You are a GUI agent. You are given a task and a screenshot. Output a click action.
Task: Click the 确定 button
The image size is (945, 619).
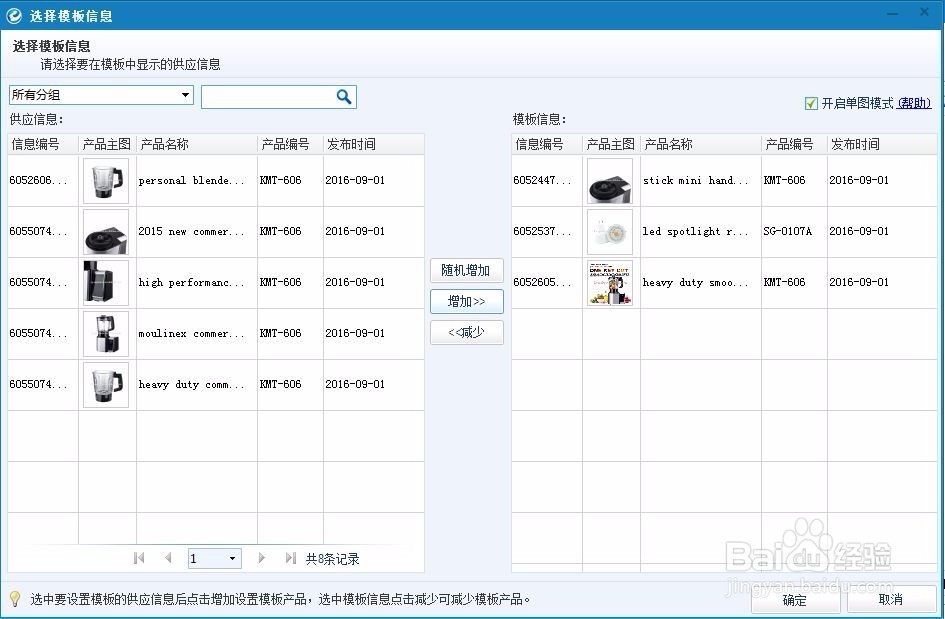click(x=794, y=599)
